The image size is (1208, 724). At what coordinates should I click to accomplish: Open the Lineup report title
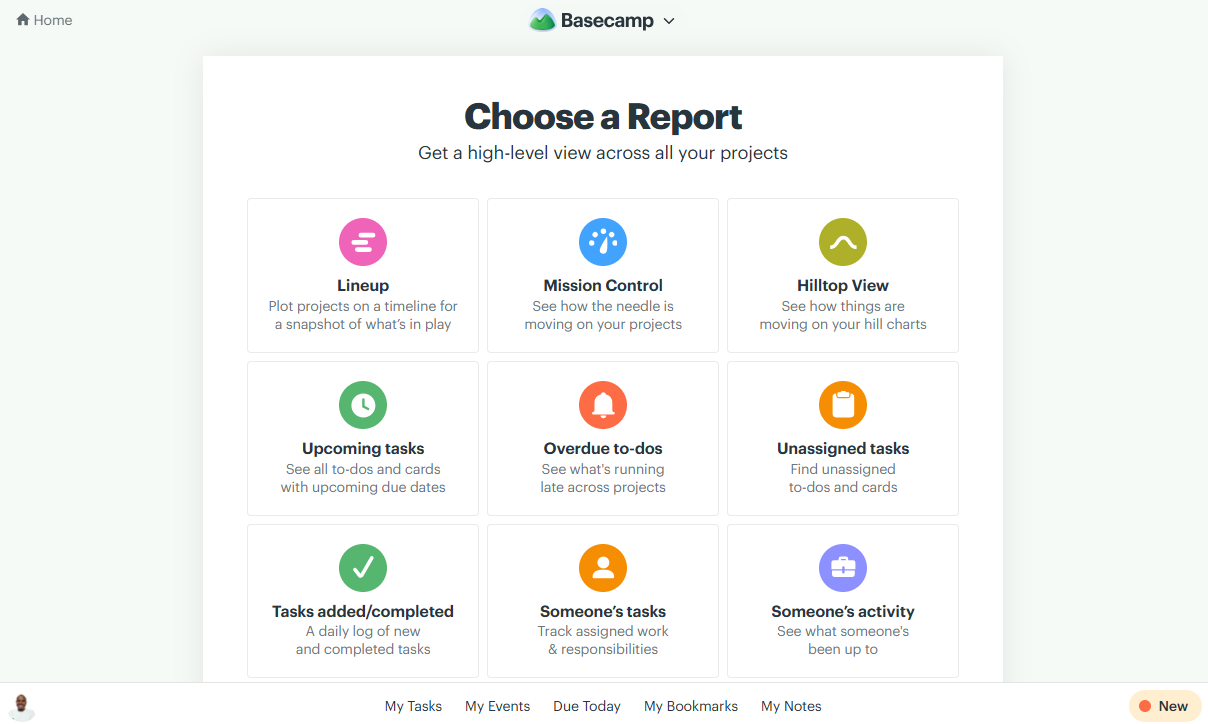pos(363,286)
